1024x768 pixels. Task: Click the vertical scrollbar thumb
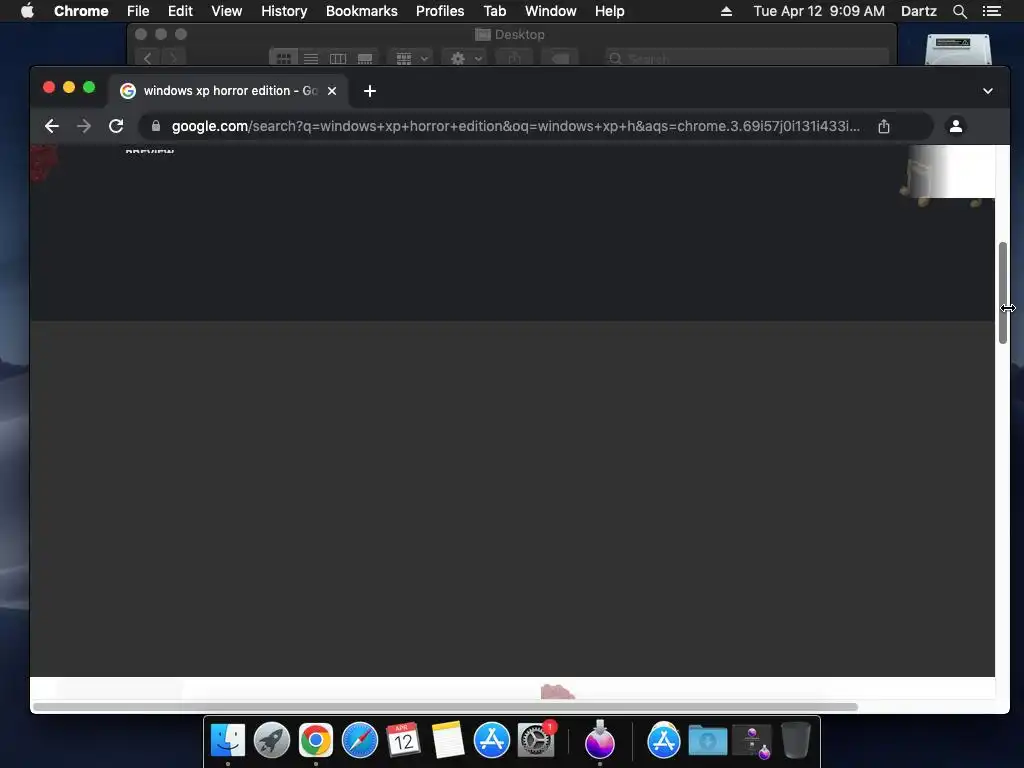[x=1002, y=293]
